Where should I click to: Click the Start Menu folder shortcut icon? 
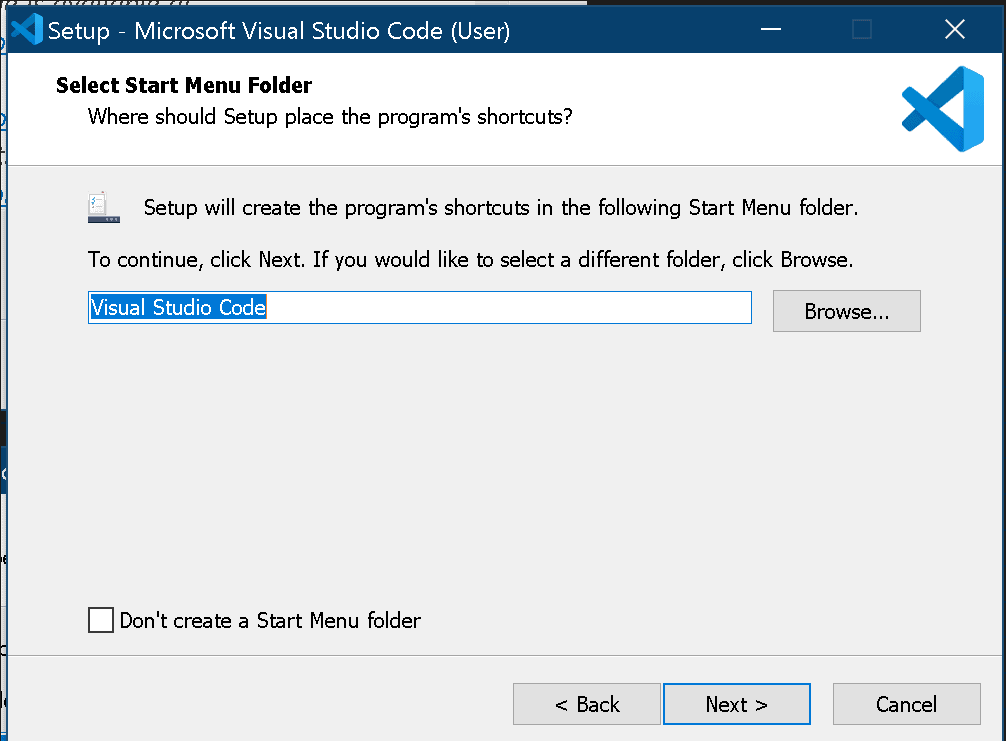(x=103, y=207)
